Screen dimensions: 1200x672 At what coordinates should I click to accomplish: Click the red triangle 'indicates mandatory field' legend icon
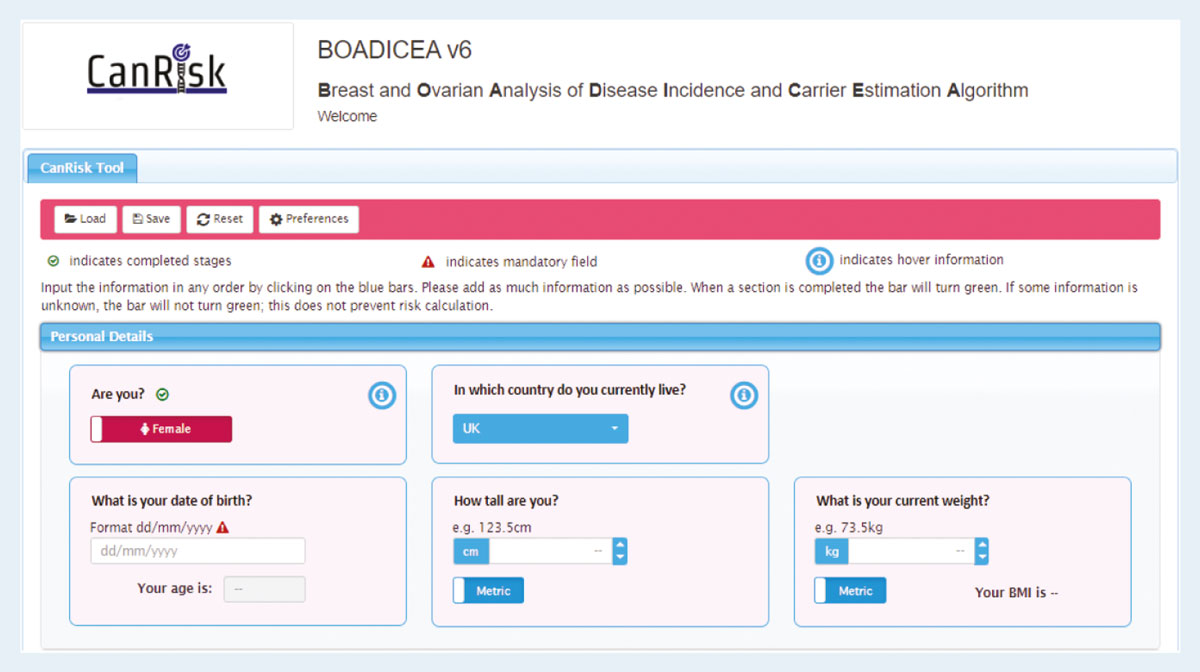tap(428, 262)
